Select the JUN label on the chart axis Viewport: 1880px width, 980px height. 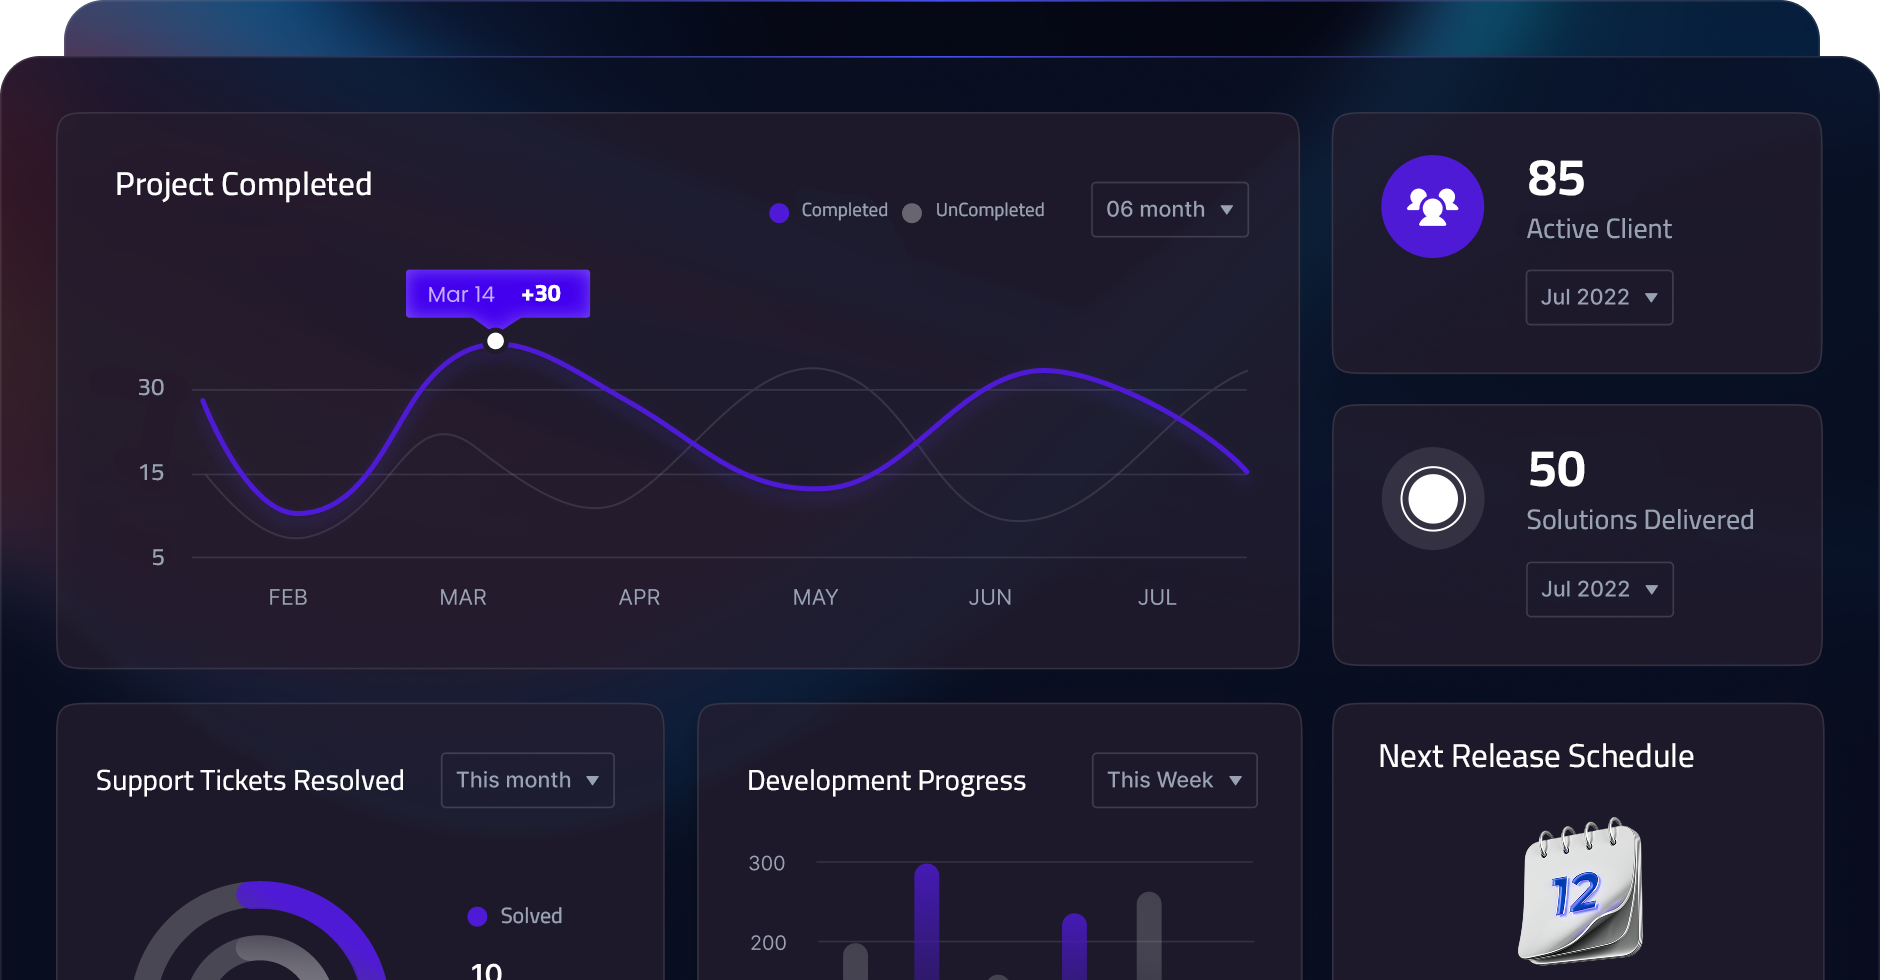coord(990,597)
